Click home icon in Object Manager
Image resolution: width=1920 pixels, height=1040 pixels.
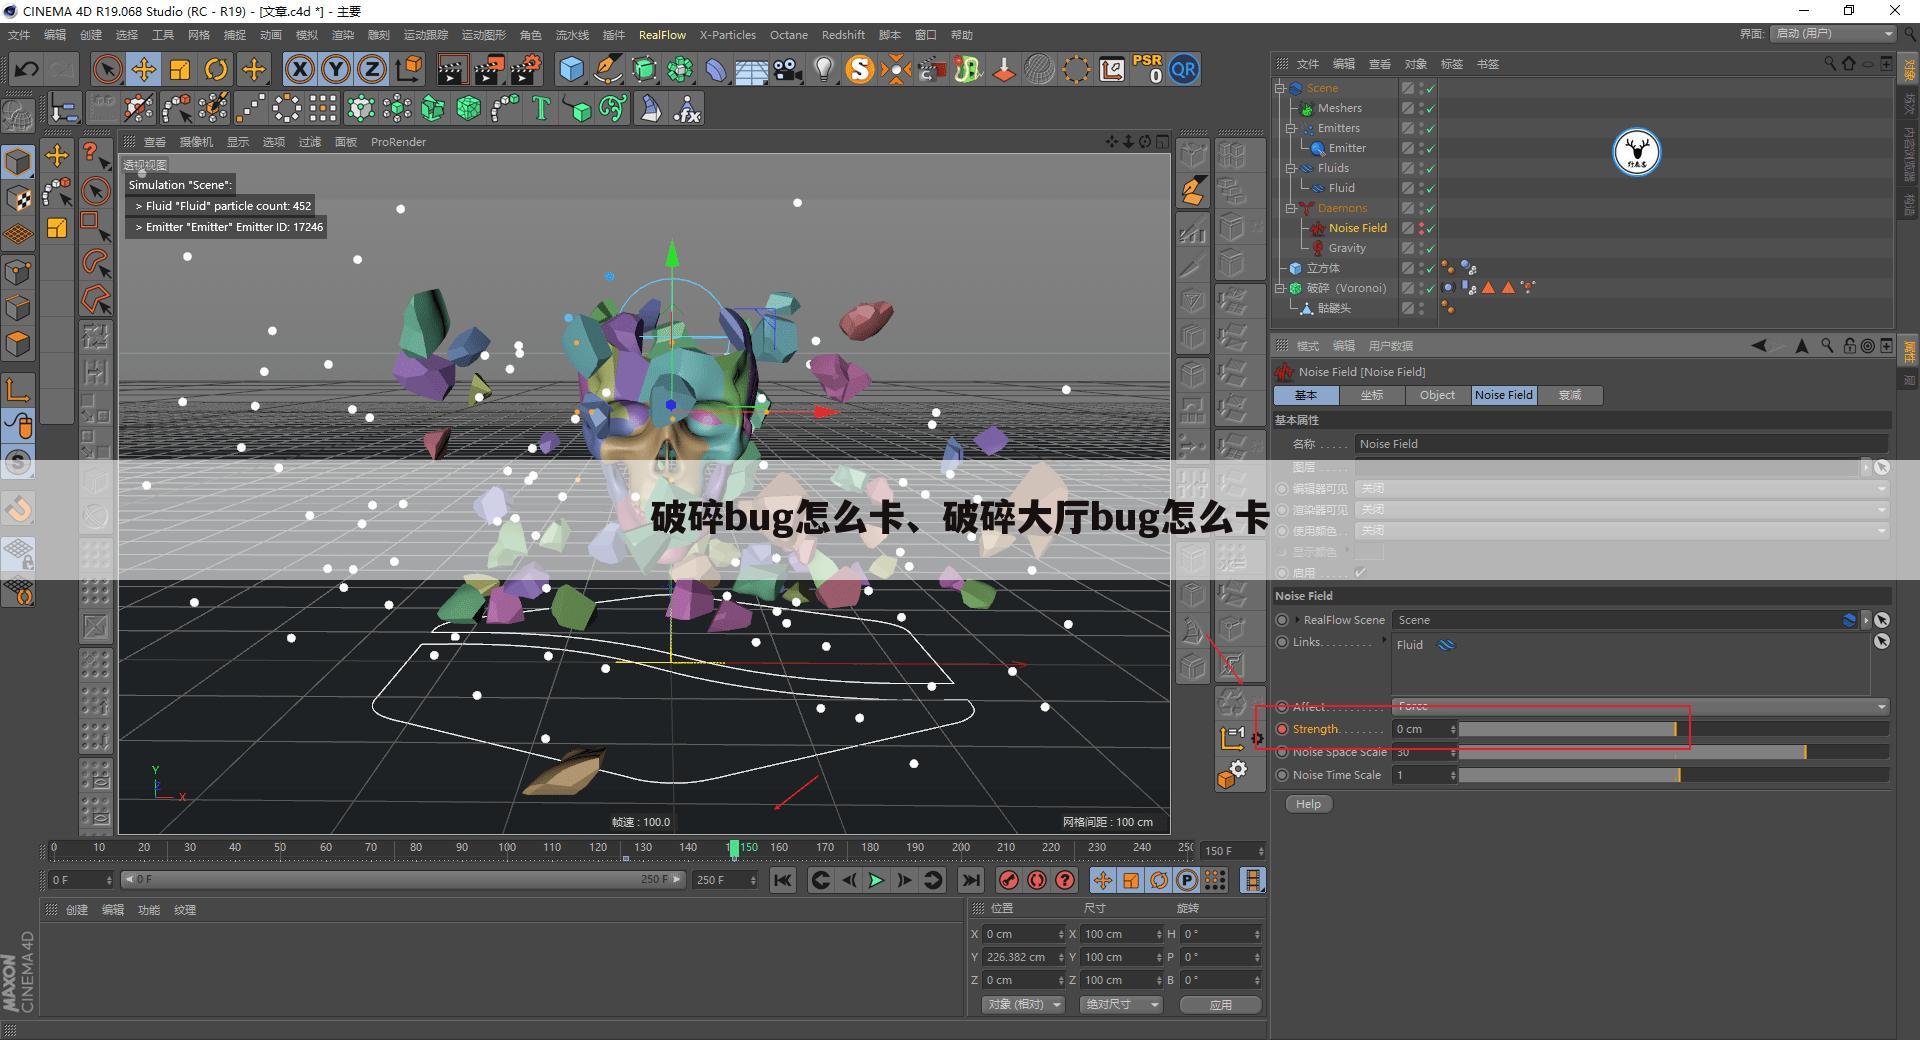[1848, 63]
